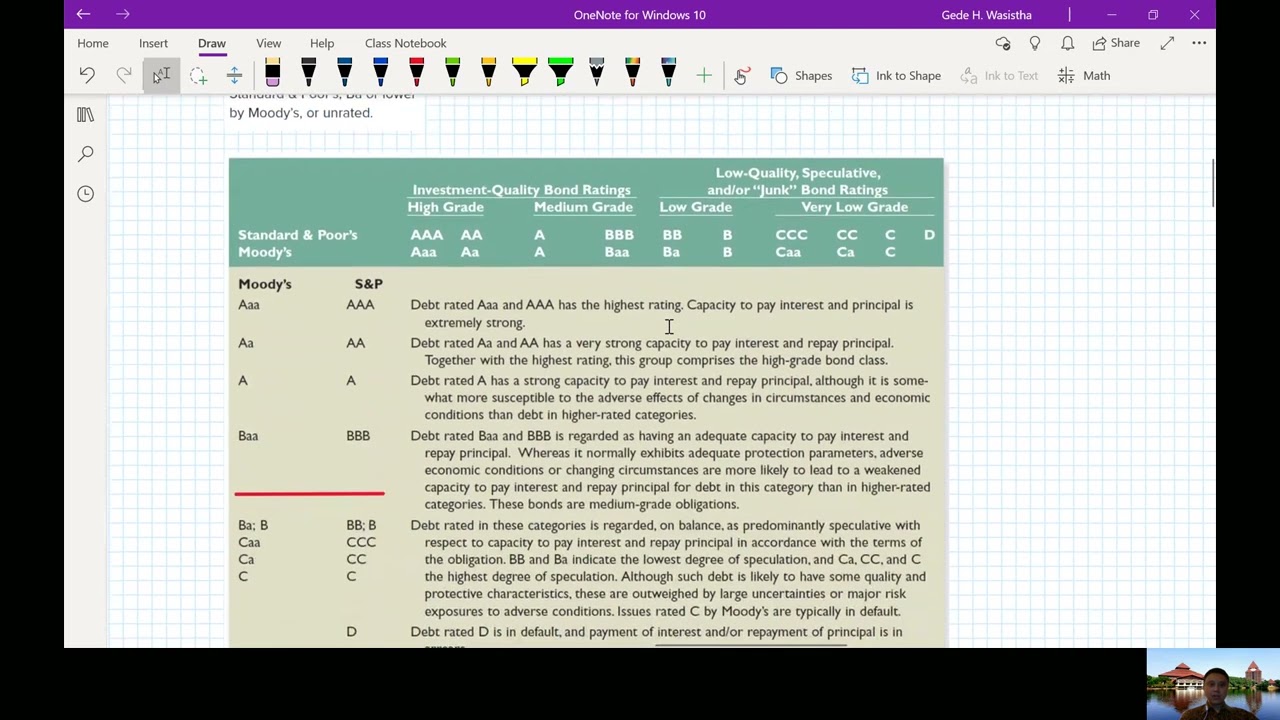The image size is (1280, 720).
Task: Go to the View tab
Action: [x=268, y=43]
